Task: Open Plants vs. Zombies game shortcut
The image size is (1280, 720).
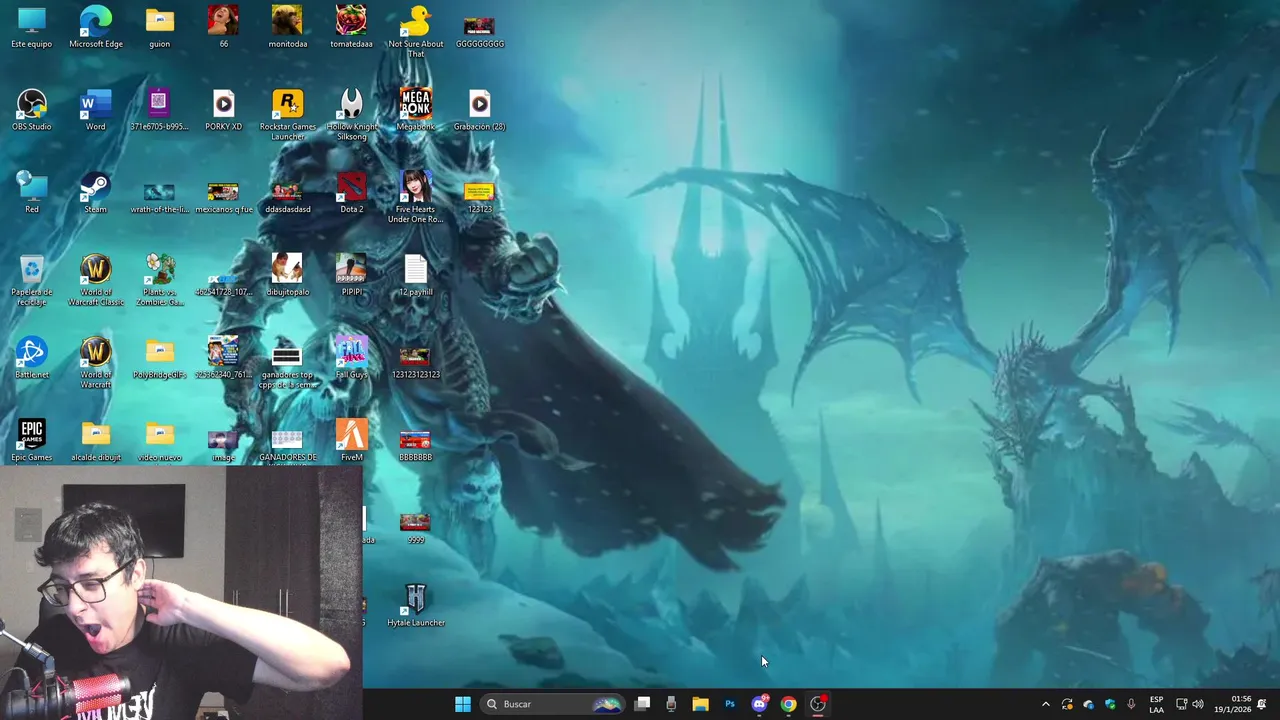Action: tap(159, 280)
